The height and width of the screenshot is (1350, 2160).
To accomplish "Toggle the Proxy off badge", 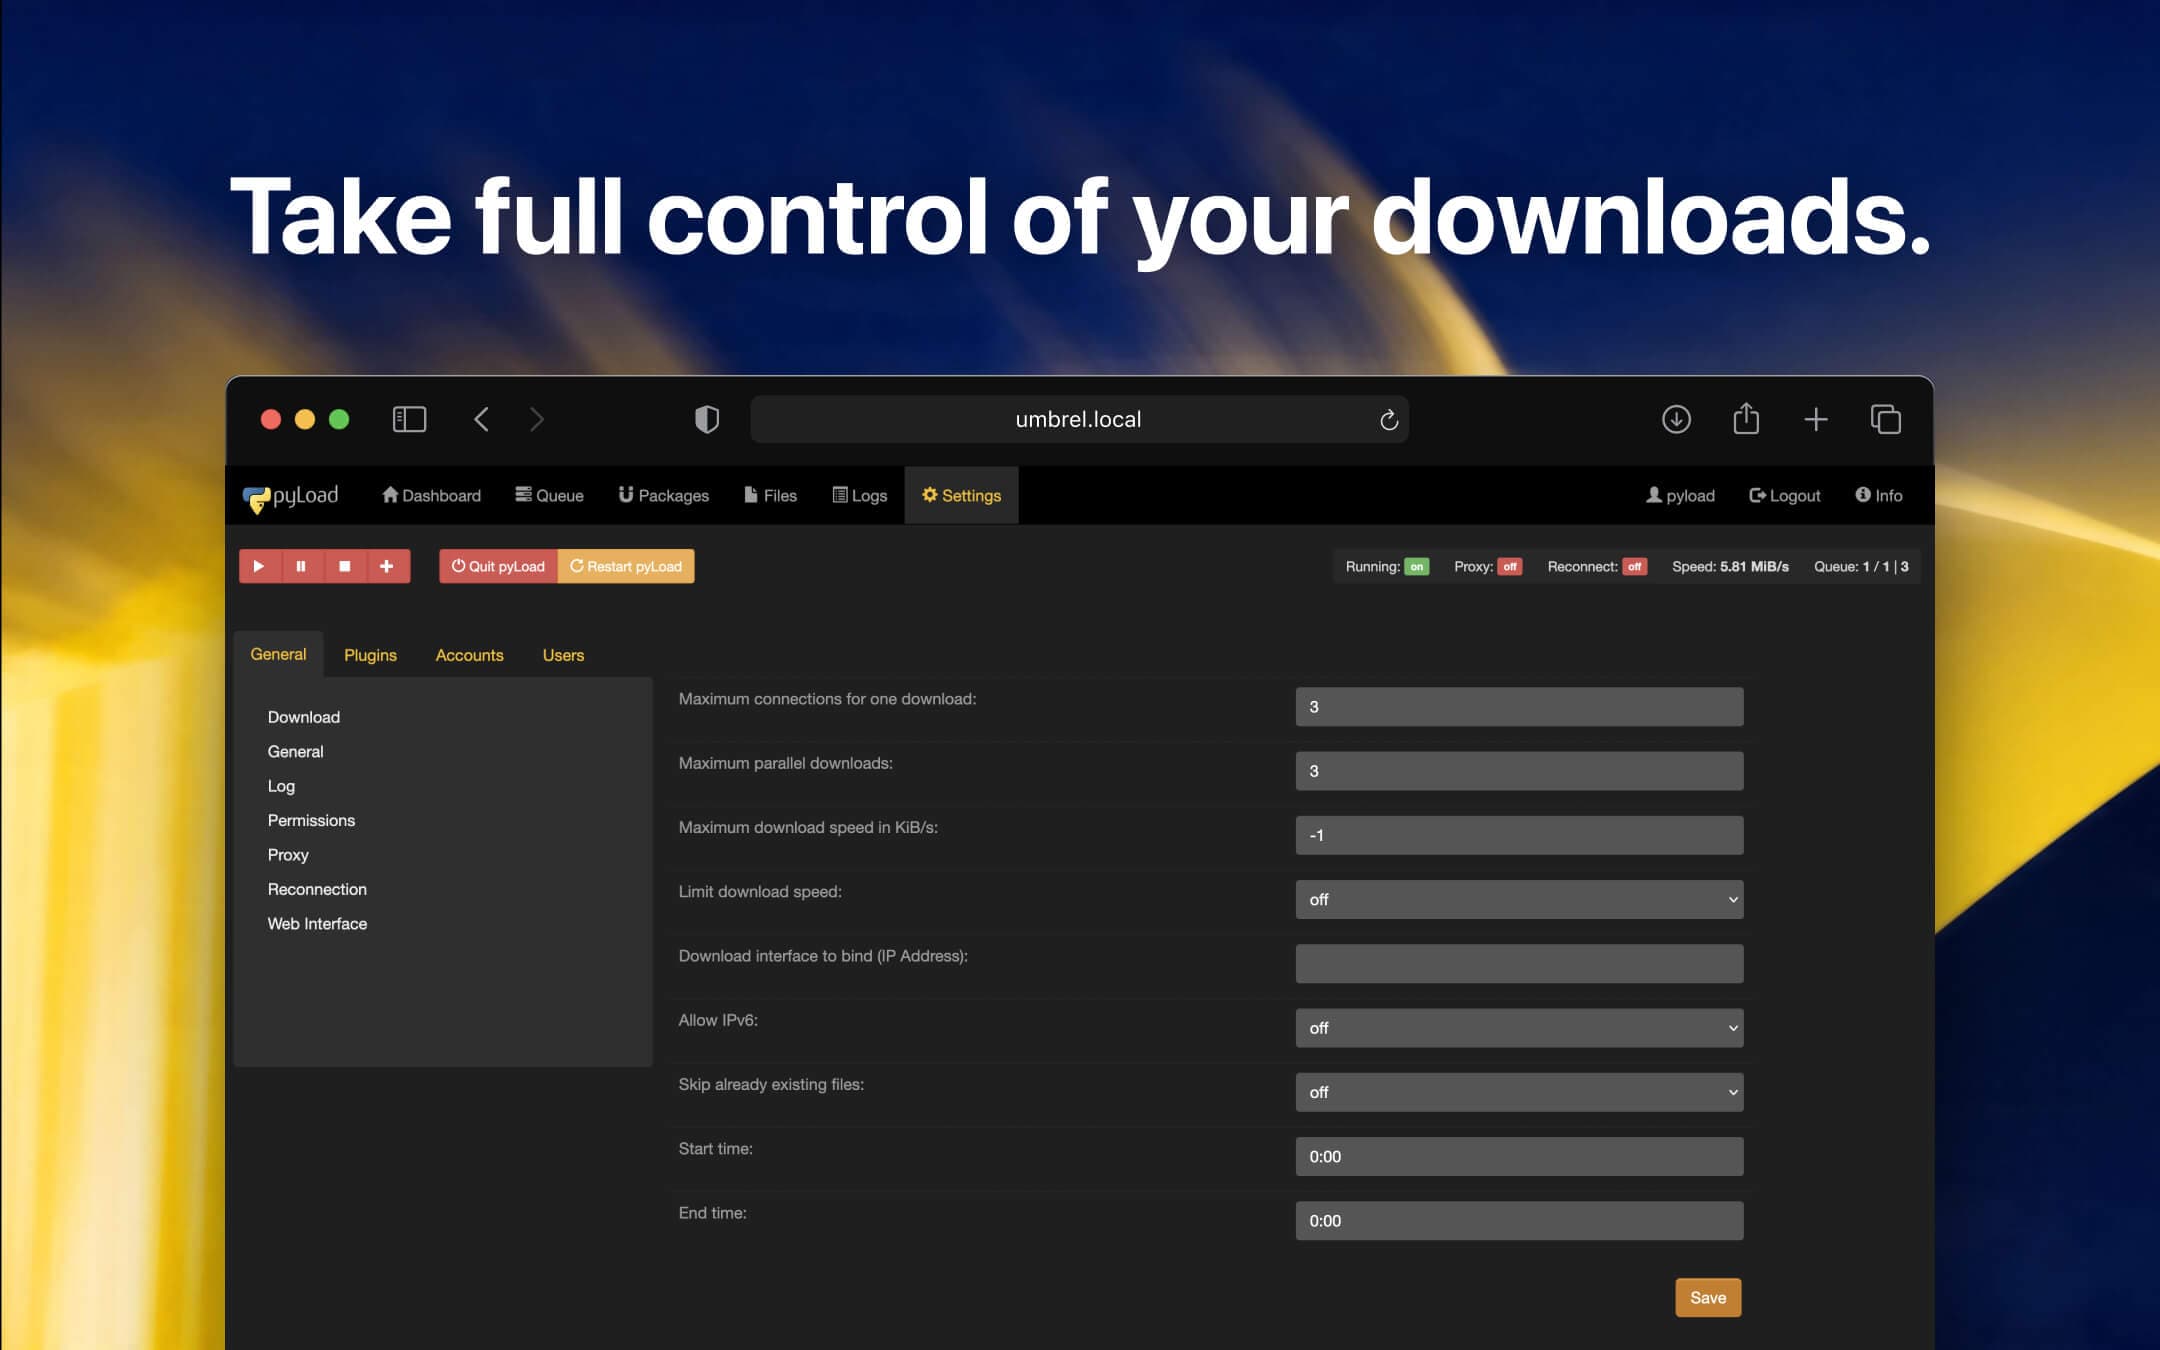I will (x=1508, y=566).
